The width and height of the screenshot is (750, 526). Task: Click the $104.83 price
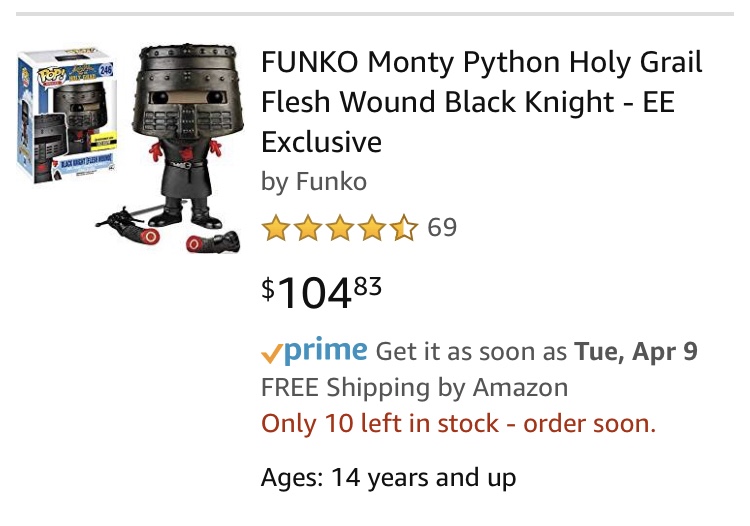pyautogui.click(x=322, y=292)
